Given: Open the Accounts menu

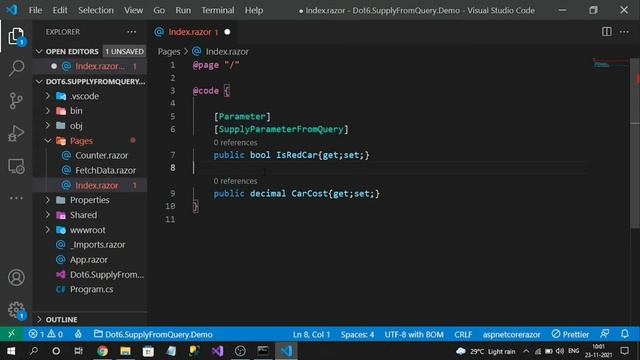Looking at the screenshot, I should [16, 278].
